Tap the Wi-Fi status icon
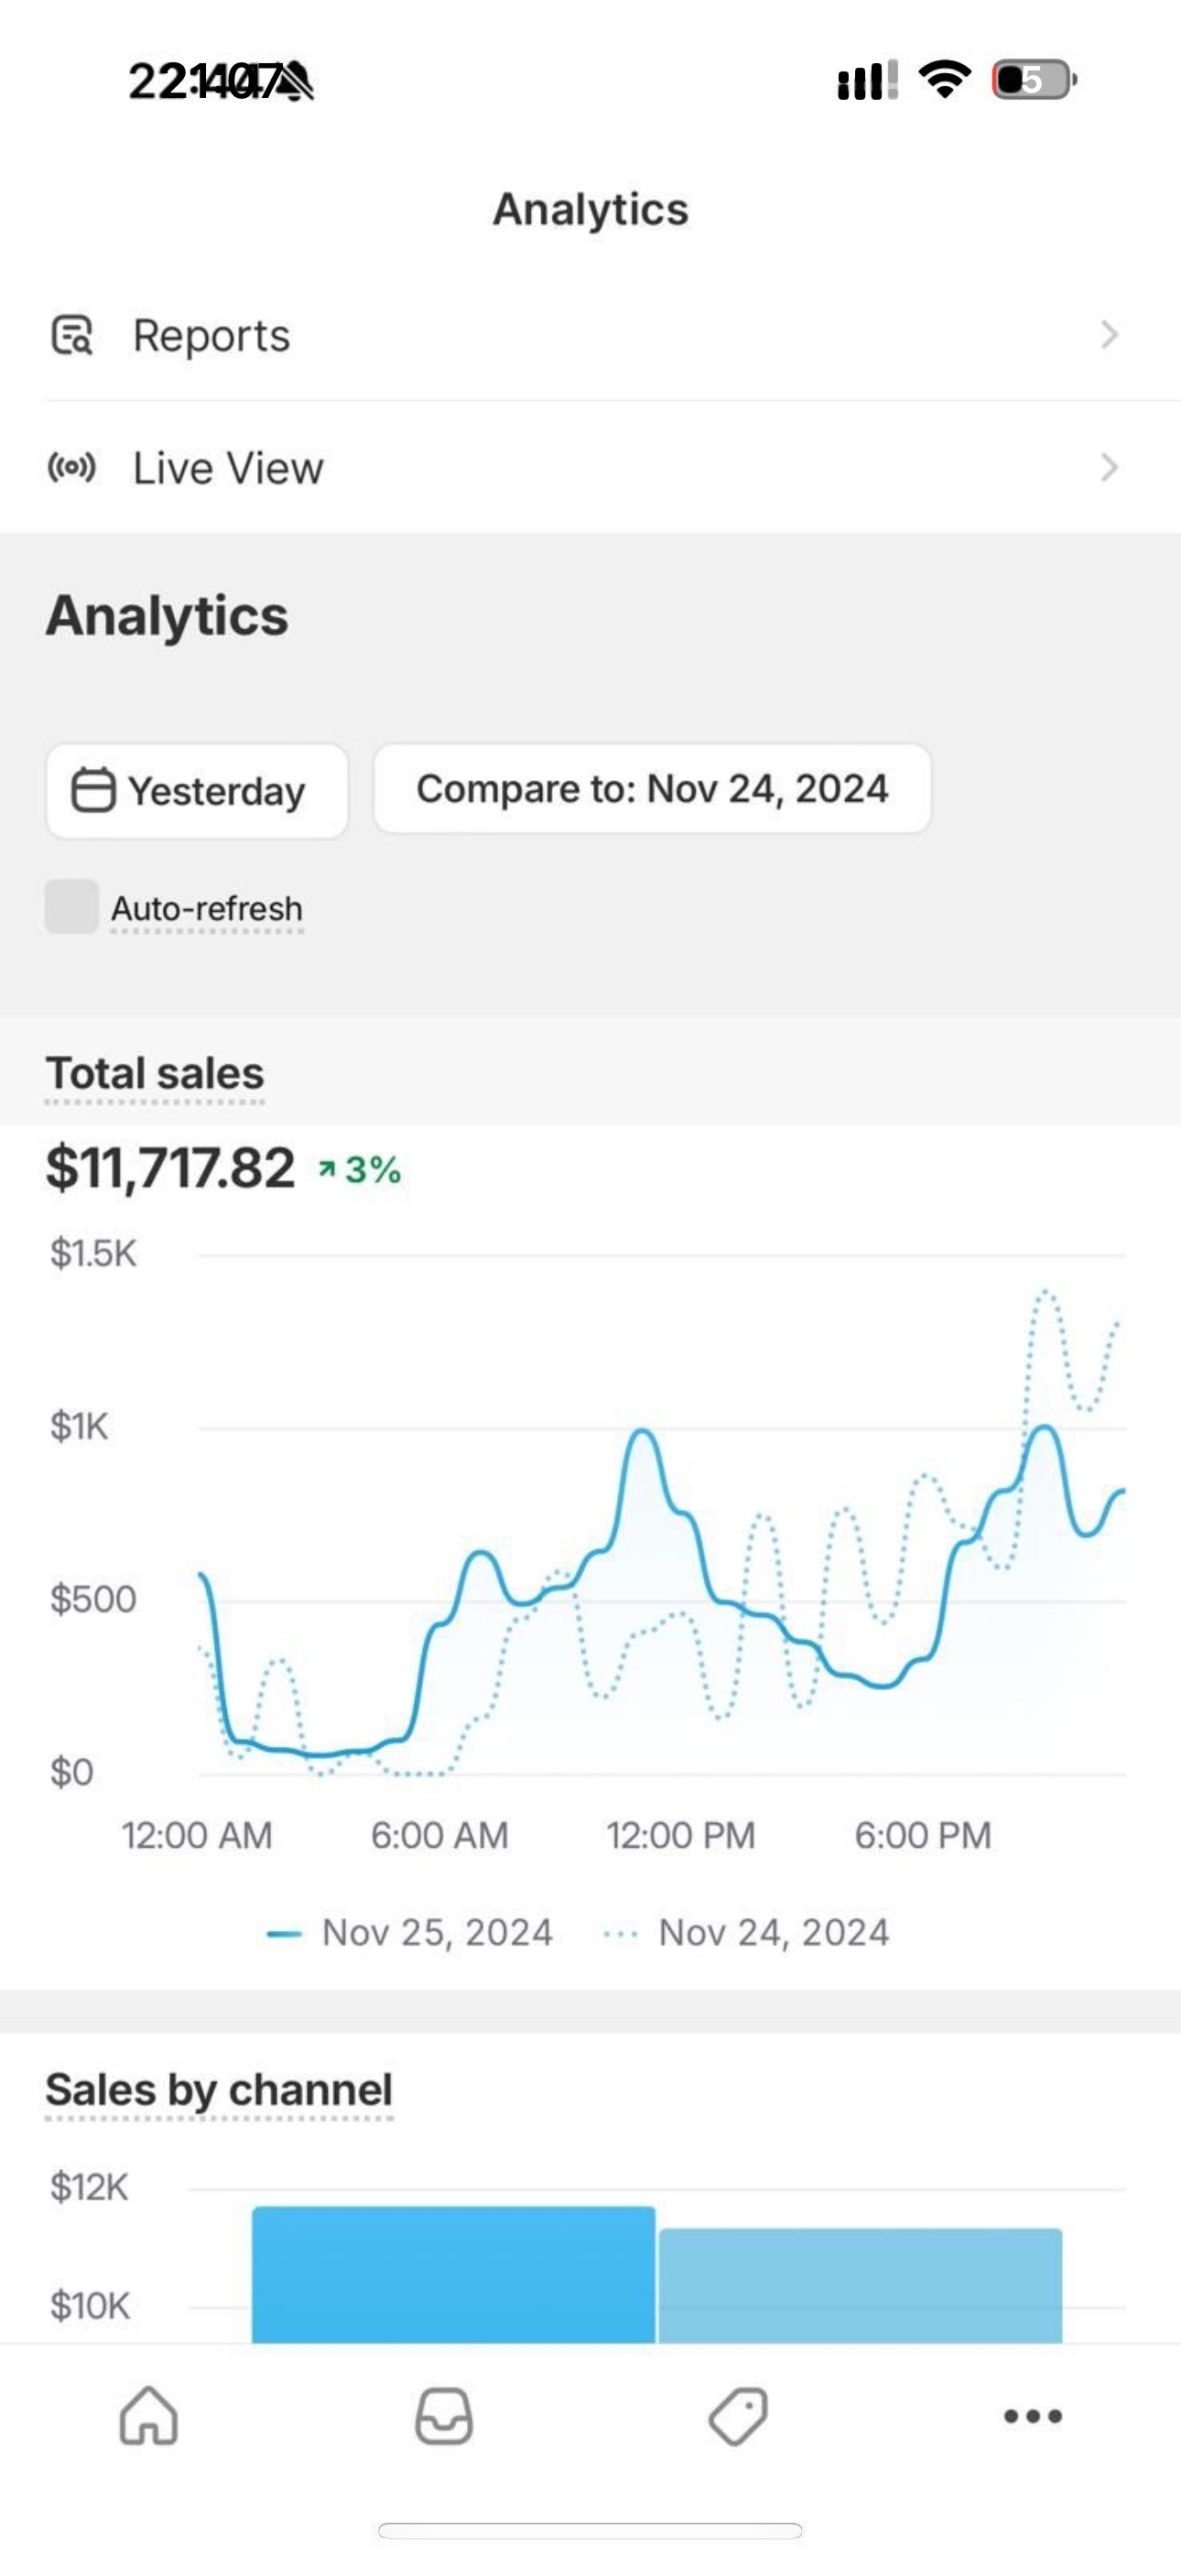1181x2560 pixels. pyautogui.click(x=944, y=79)
